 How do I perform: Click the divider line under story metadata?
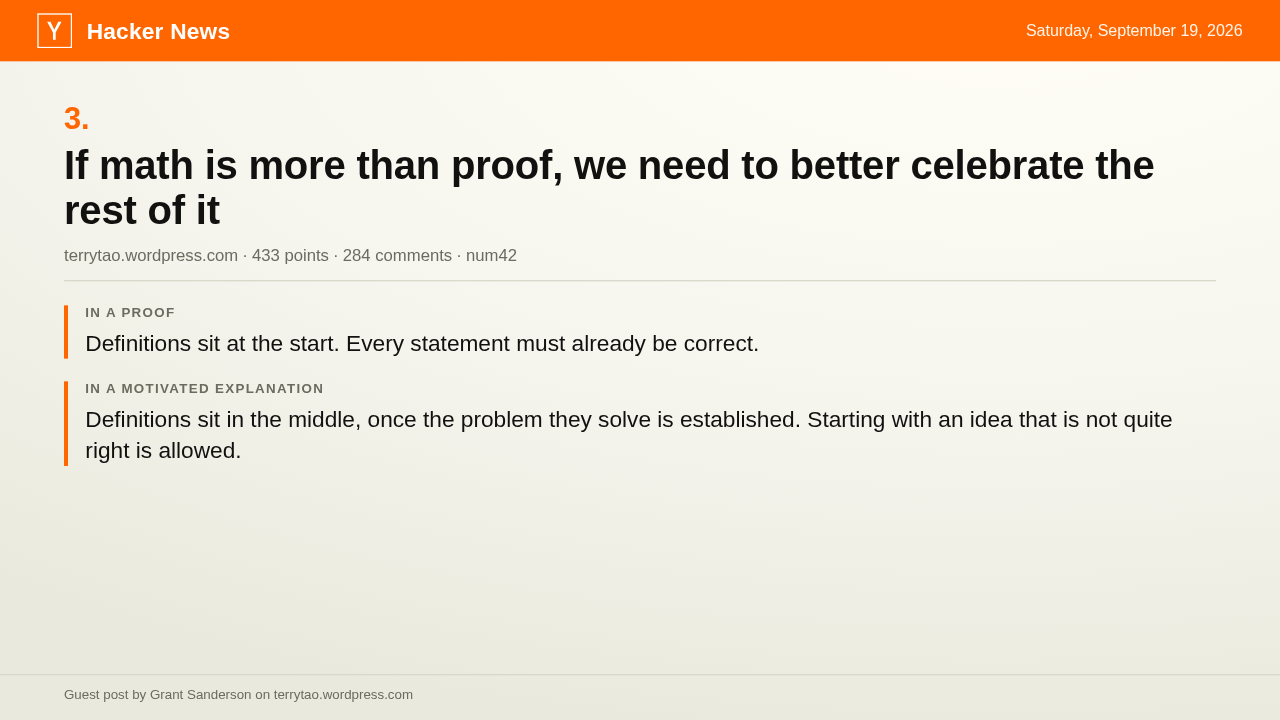pyautogui.click(x=640, y=281)
